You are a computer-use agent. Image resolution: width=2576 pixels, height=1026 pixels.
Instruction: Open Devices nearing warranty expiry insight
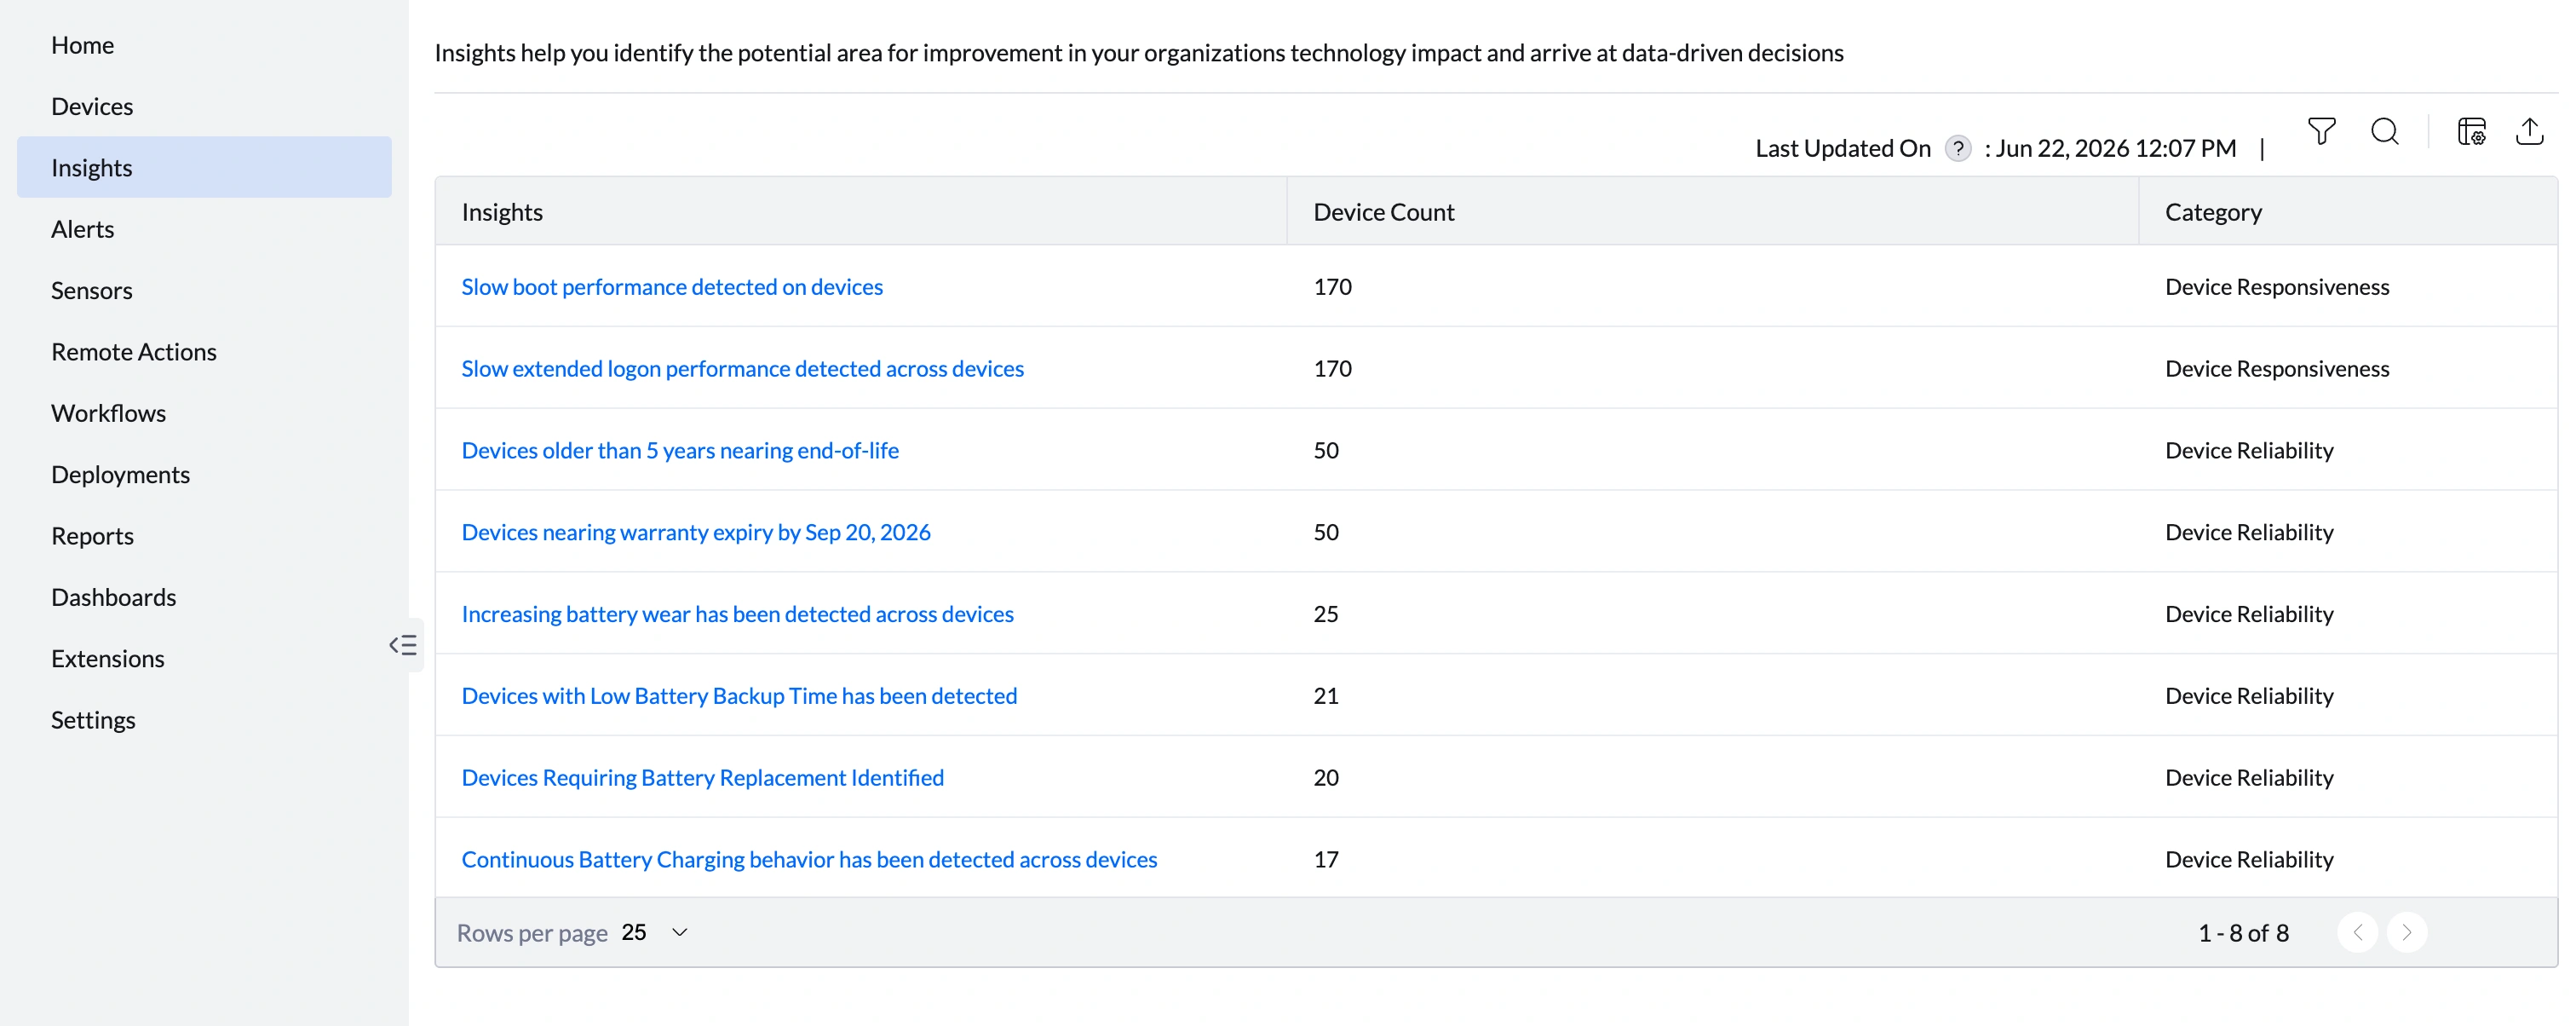(x=696, y=533)
